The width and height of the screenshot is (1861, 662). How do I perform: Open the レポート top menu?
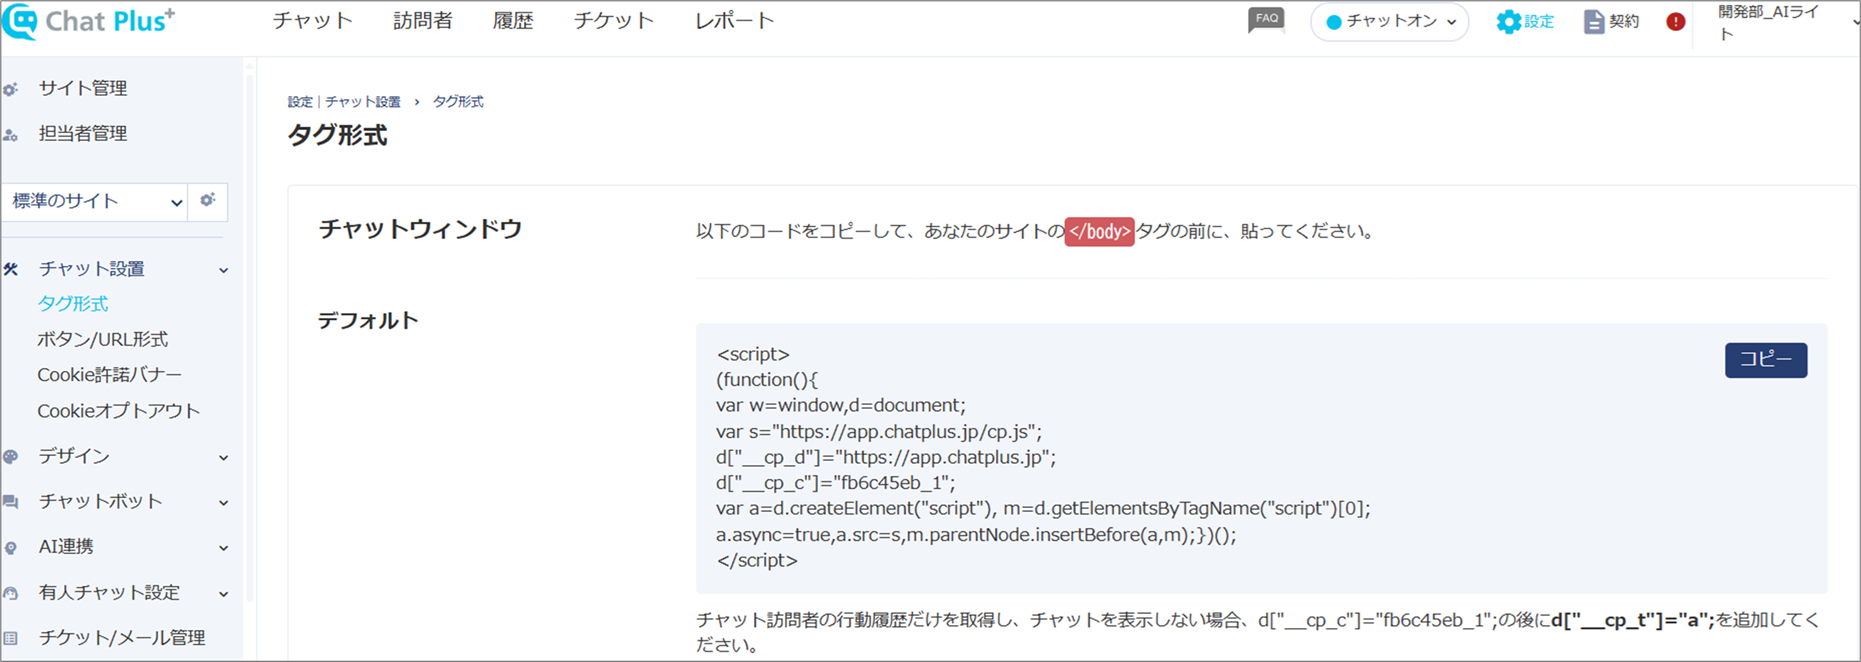coord(735,21)
